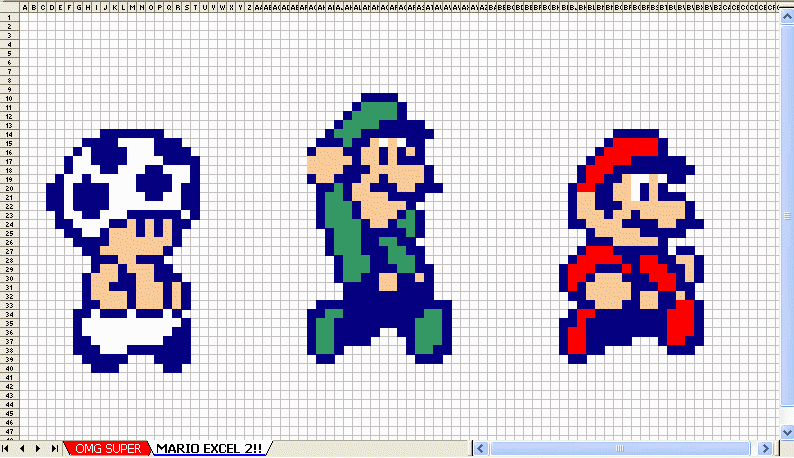Select row 30 by its header
Screen dimensions: 794x458
[x=10, y=279]
